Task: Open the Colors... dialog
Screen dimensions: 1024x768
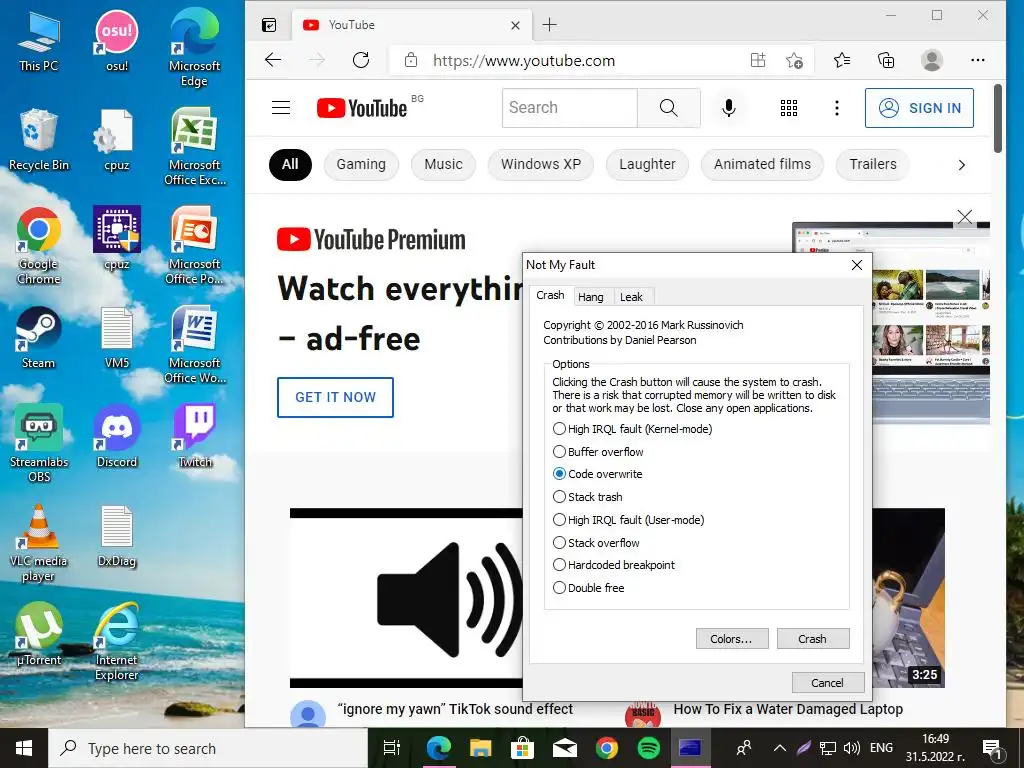Action: click(x=731, y=639)
